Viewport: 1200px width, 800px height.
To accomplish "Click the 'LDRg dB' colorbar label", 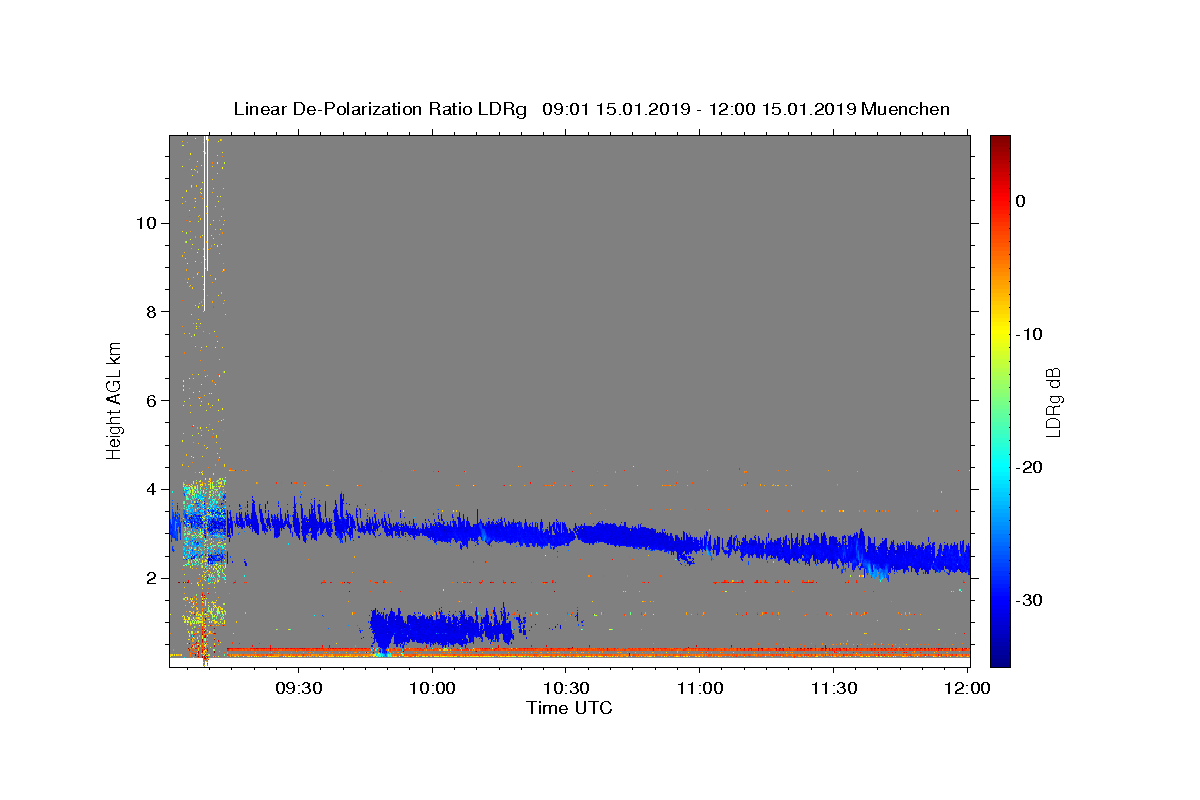I will [1052, 401].
